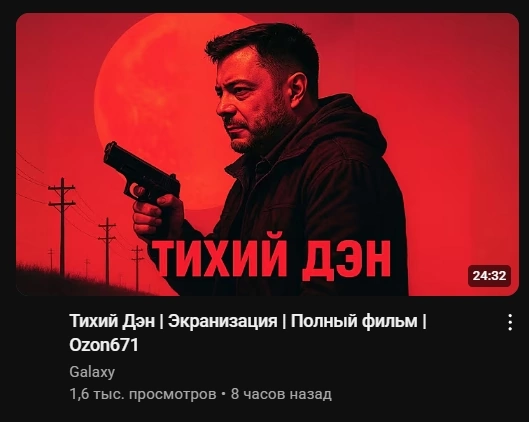529x422 pixels.
Task: Open the Тихий Дэн video thumbnail
Action: pos(267,154)
